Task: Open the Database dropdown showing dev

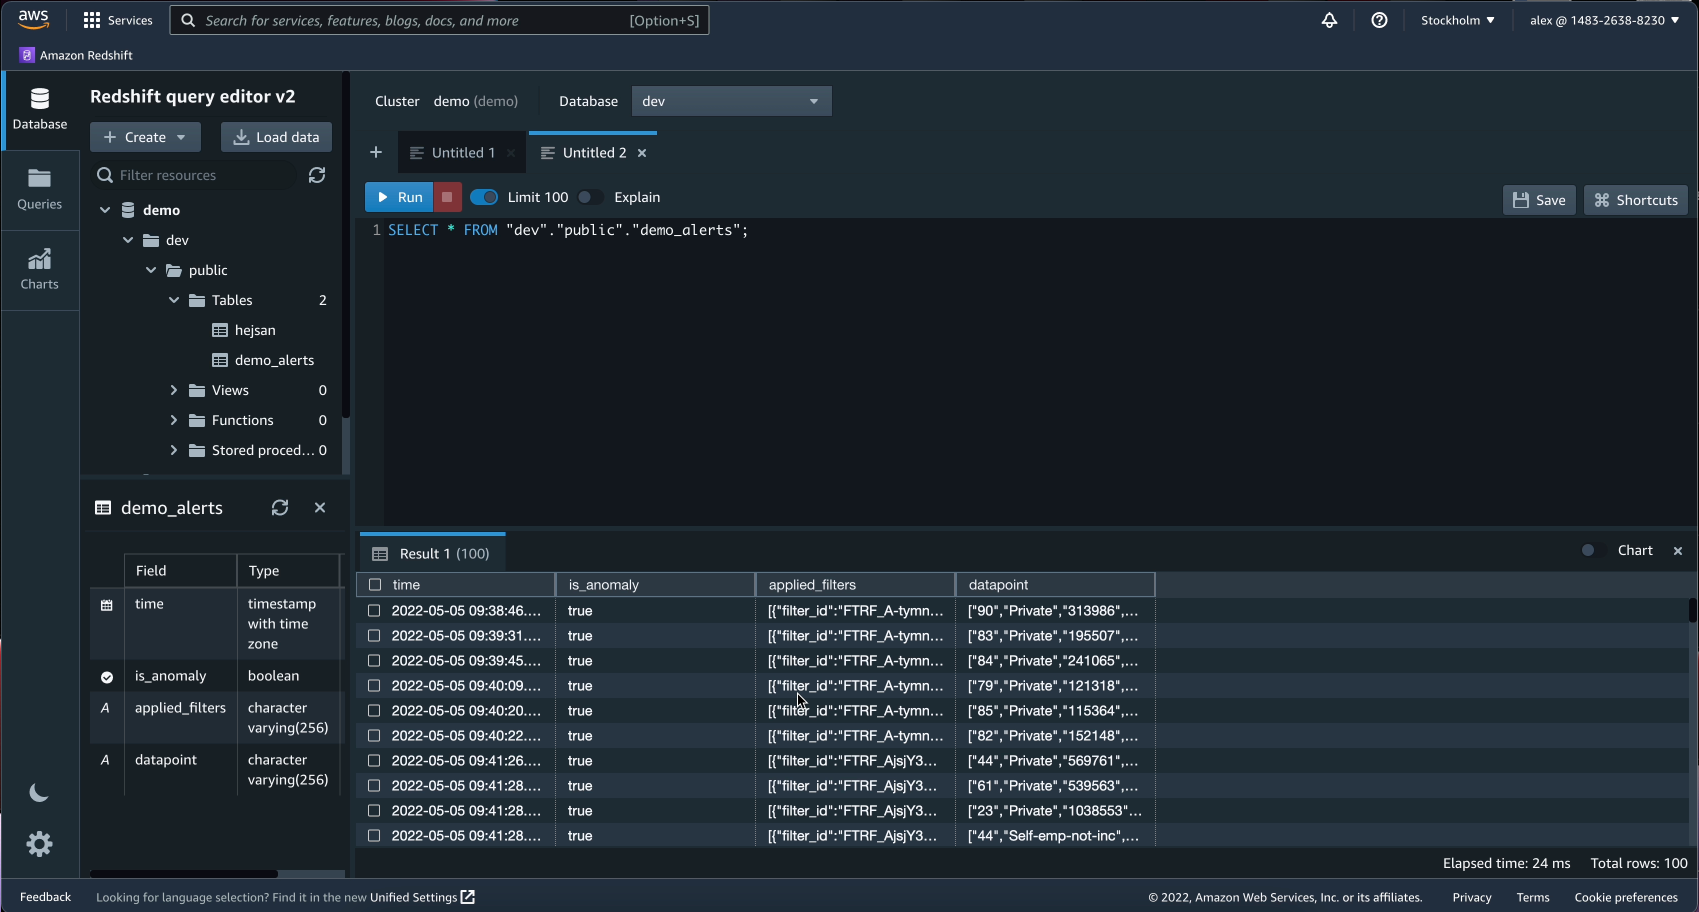Action: click(731, 101)
